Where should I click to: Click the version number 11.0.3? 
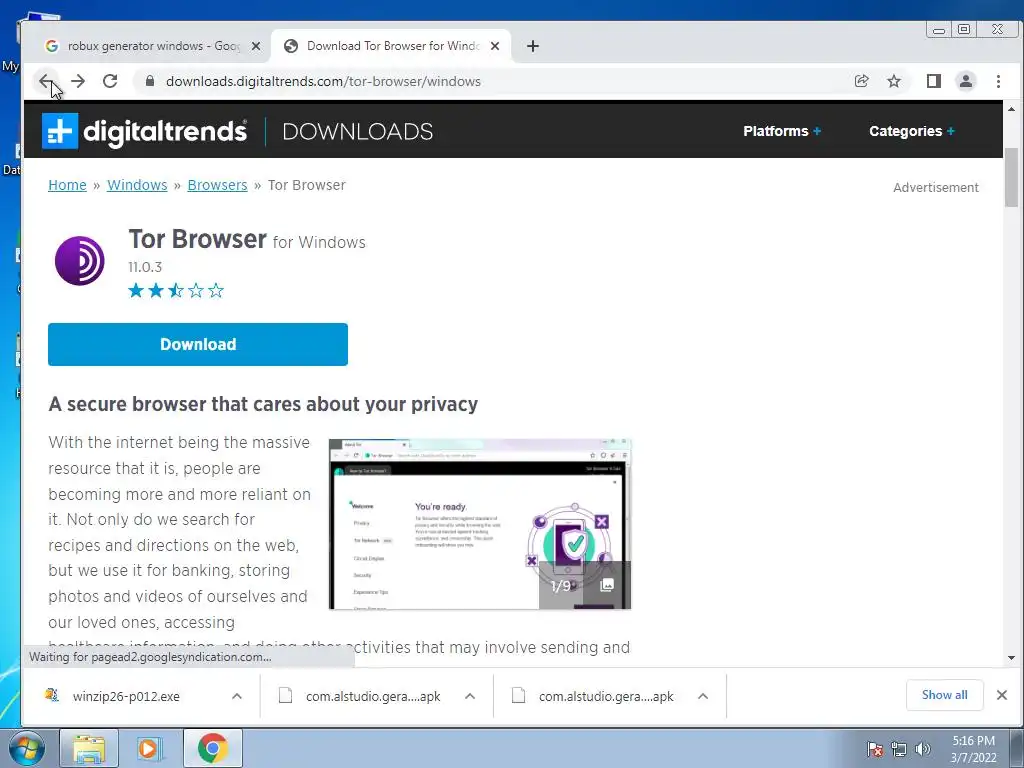tap(145, 267)
